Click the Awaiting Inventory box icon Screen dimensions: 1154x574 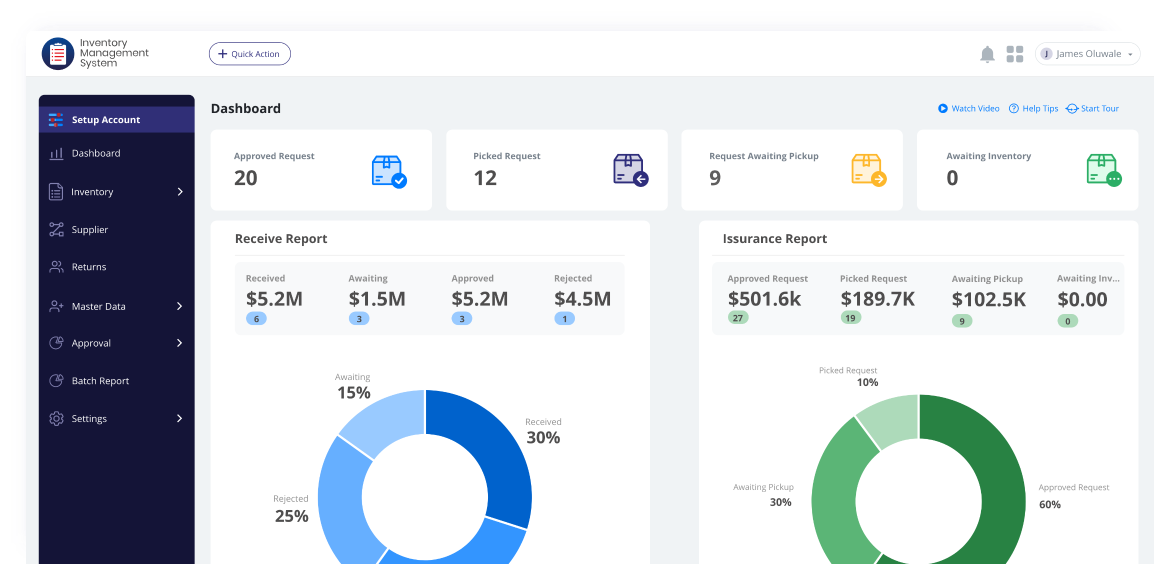pyautogui.click(x=1103, y=171)
